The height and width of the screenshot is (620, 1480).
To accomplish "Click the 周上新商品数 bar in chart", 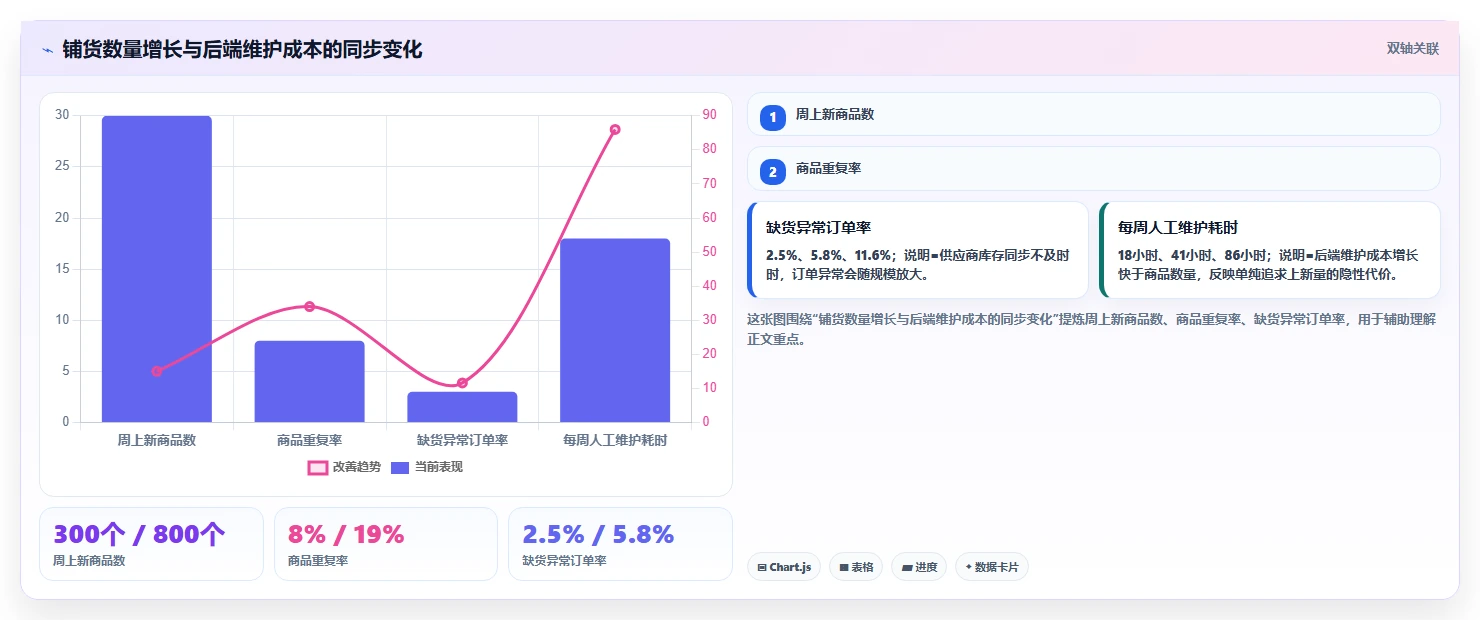I will 157,269.
